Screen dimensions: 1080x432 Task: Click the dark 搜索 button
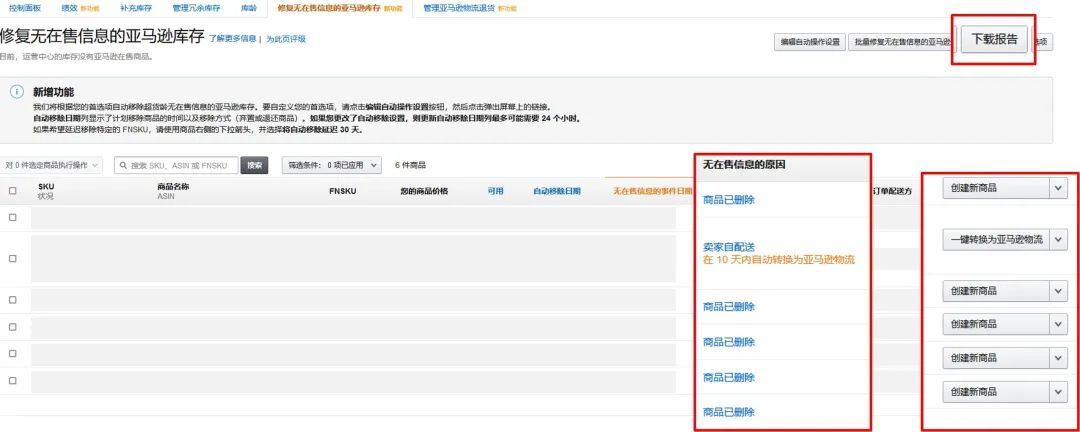(254, 165)
